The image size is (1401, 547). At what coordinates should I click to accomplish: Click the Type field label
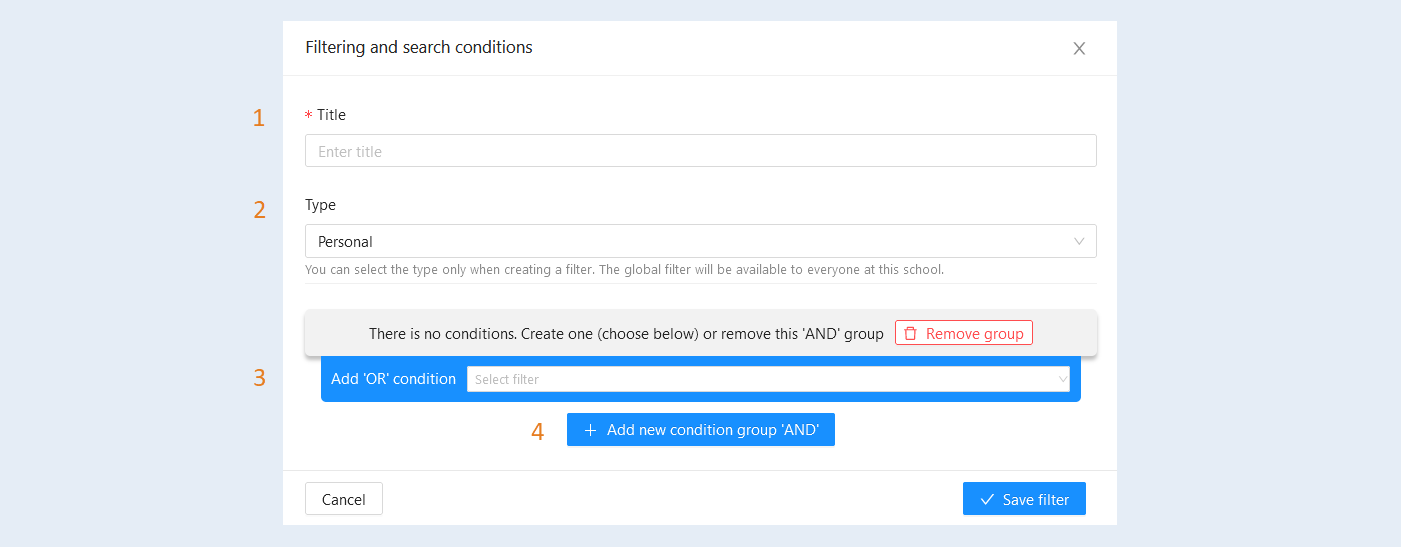pos(321,205)
